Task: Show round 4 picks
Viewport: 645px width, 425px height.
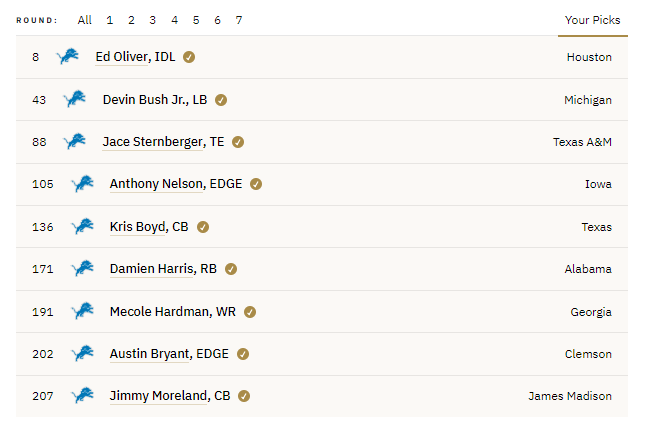Action: click(174, 20)
